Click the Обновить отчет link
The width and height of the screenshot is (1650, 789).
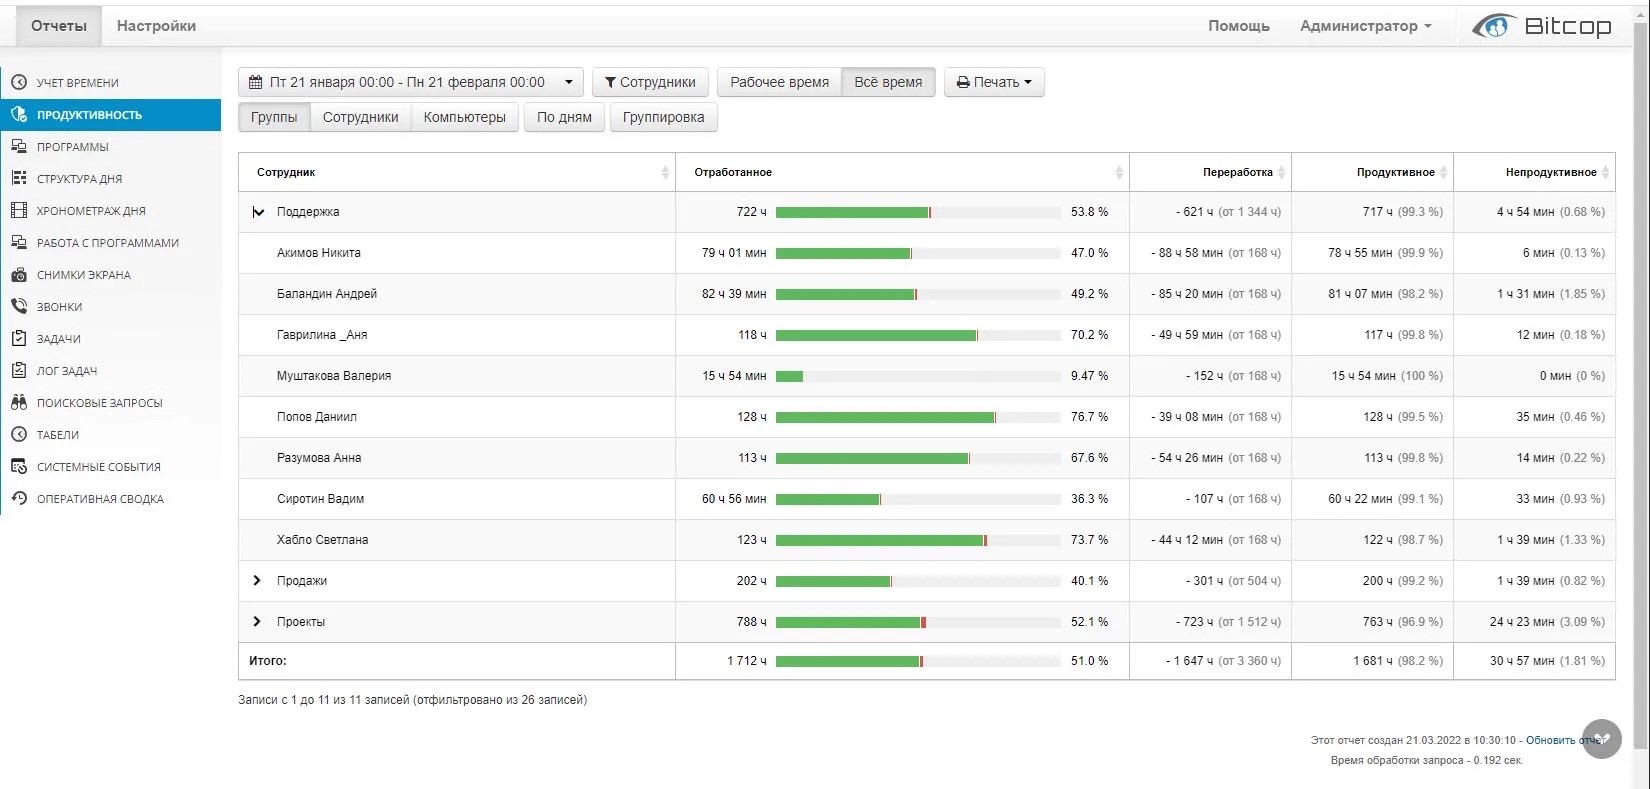tap(1564, 741)
